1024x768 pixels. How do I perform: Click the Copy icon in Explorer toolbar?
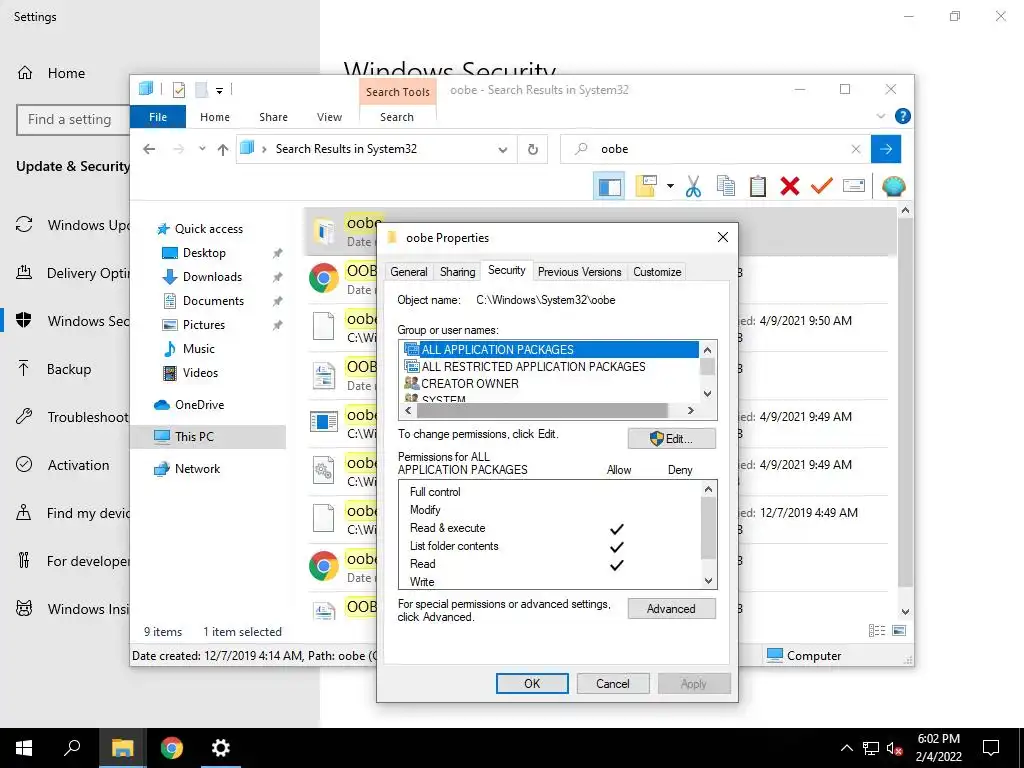726,186
